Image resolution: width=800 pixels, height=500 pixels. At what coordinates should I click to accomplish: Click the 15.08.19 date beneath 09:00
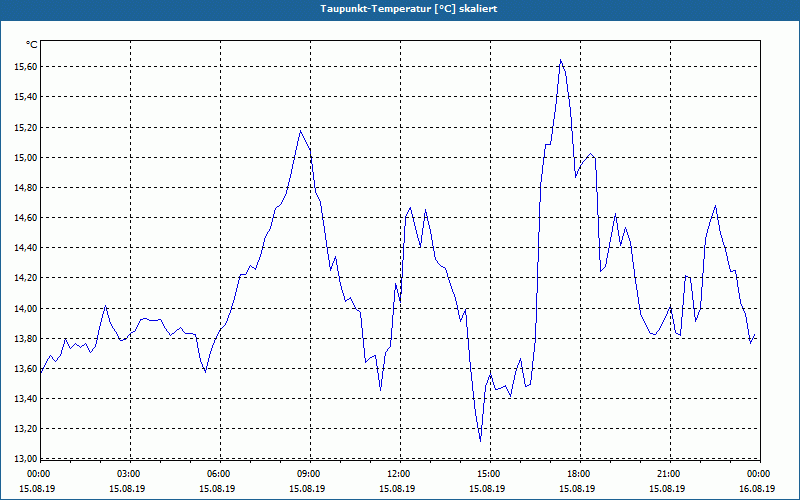(x=308, y=488)
